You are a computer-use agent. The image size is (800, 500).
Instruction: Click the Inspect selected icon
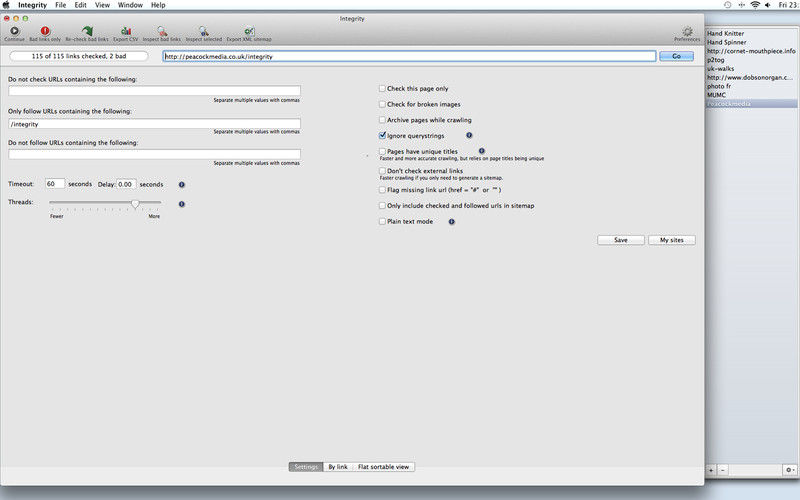coord(204,32)
